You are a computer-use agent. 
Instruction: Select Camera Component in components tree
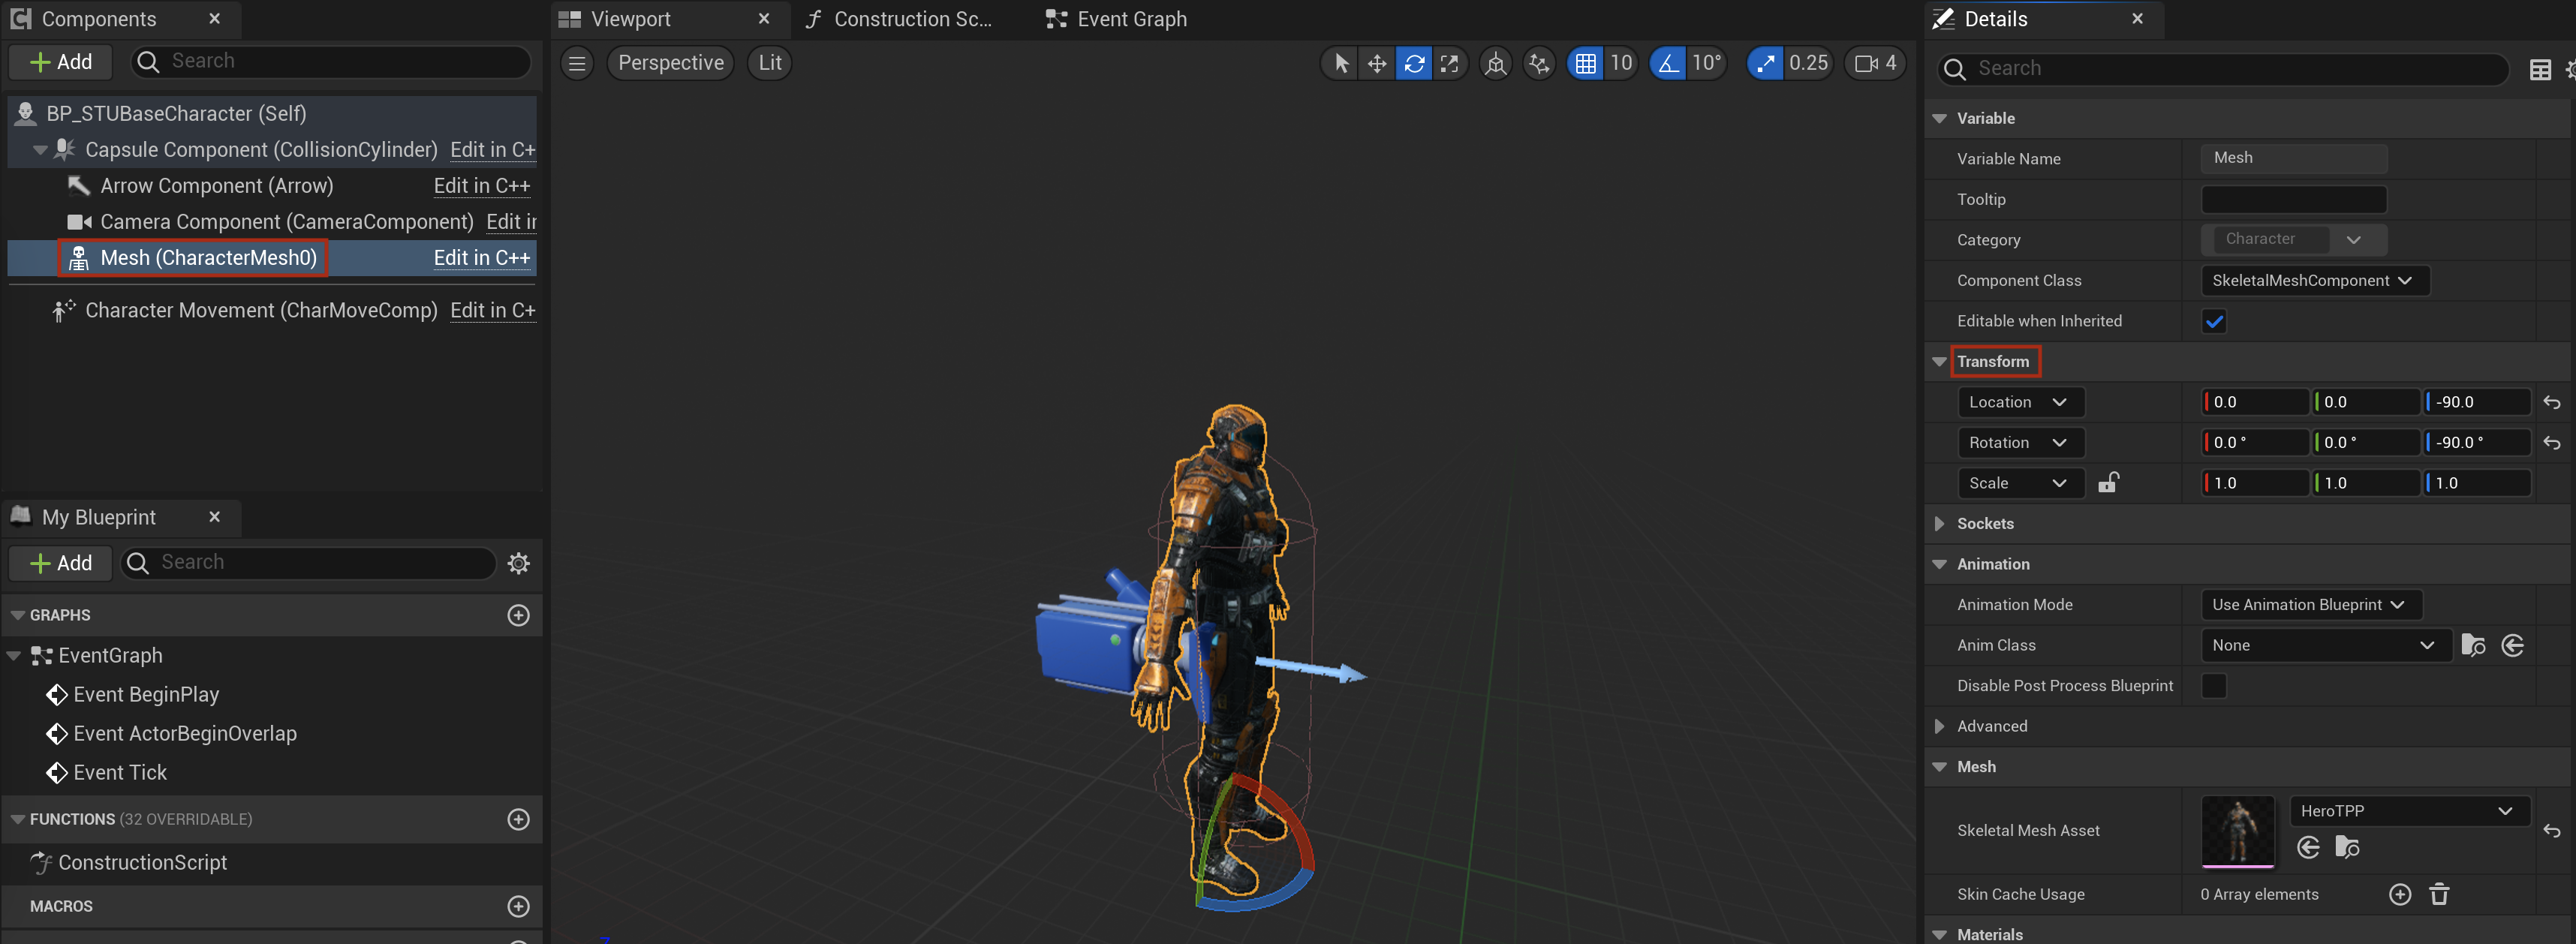tap(287, 222)
